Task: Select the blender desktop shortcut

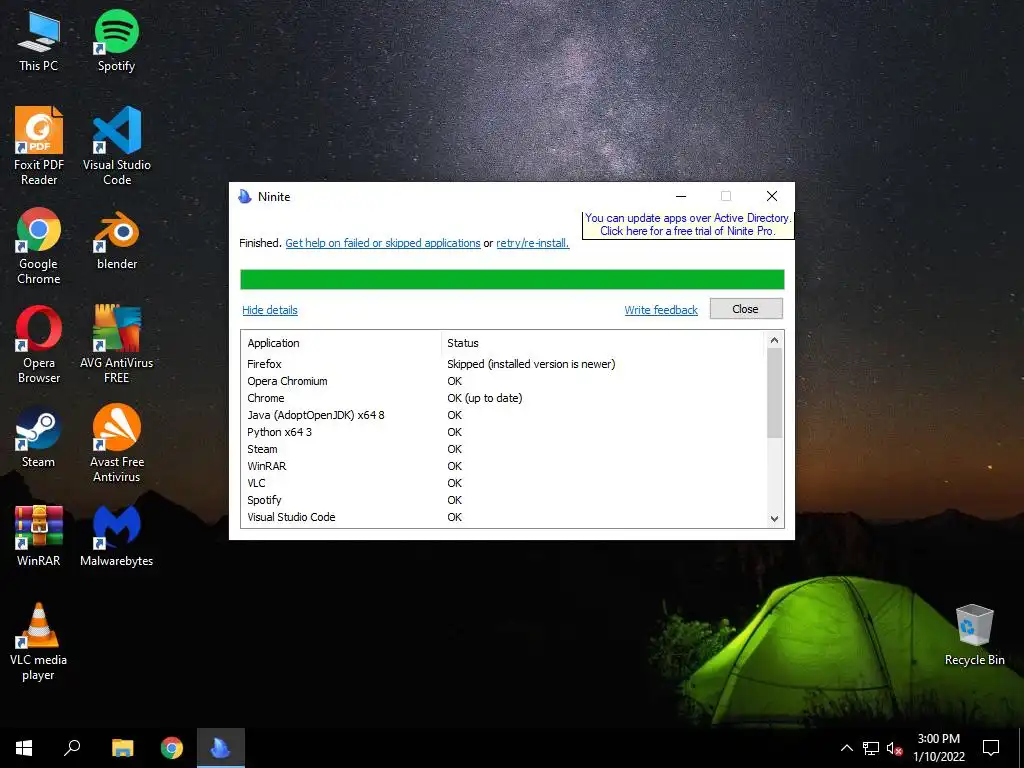Action: tap(116, 240)
